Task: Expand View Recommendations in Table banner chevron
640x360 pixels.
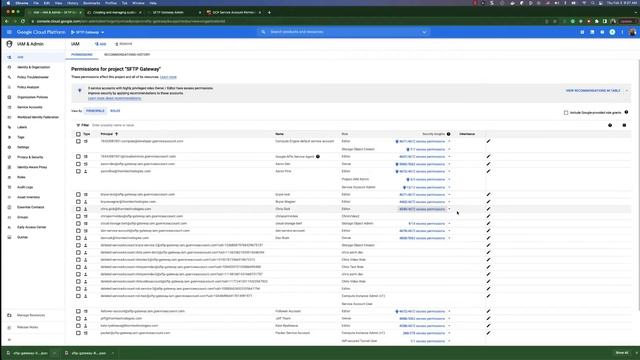Action: (627, 91)
